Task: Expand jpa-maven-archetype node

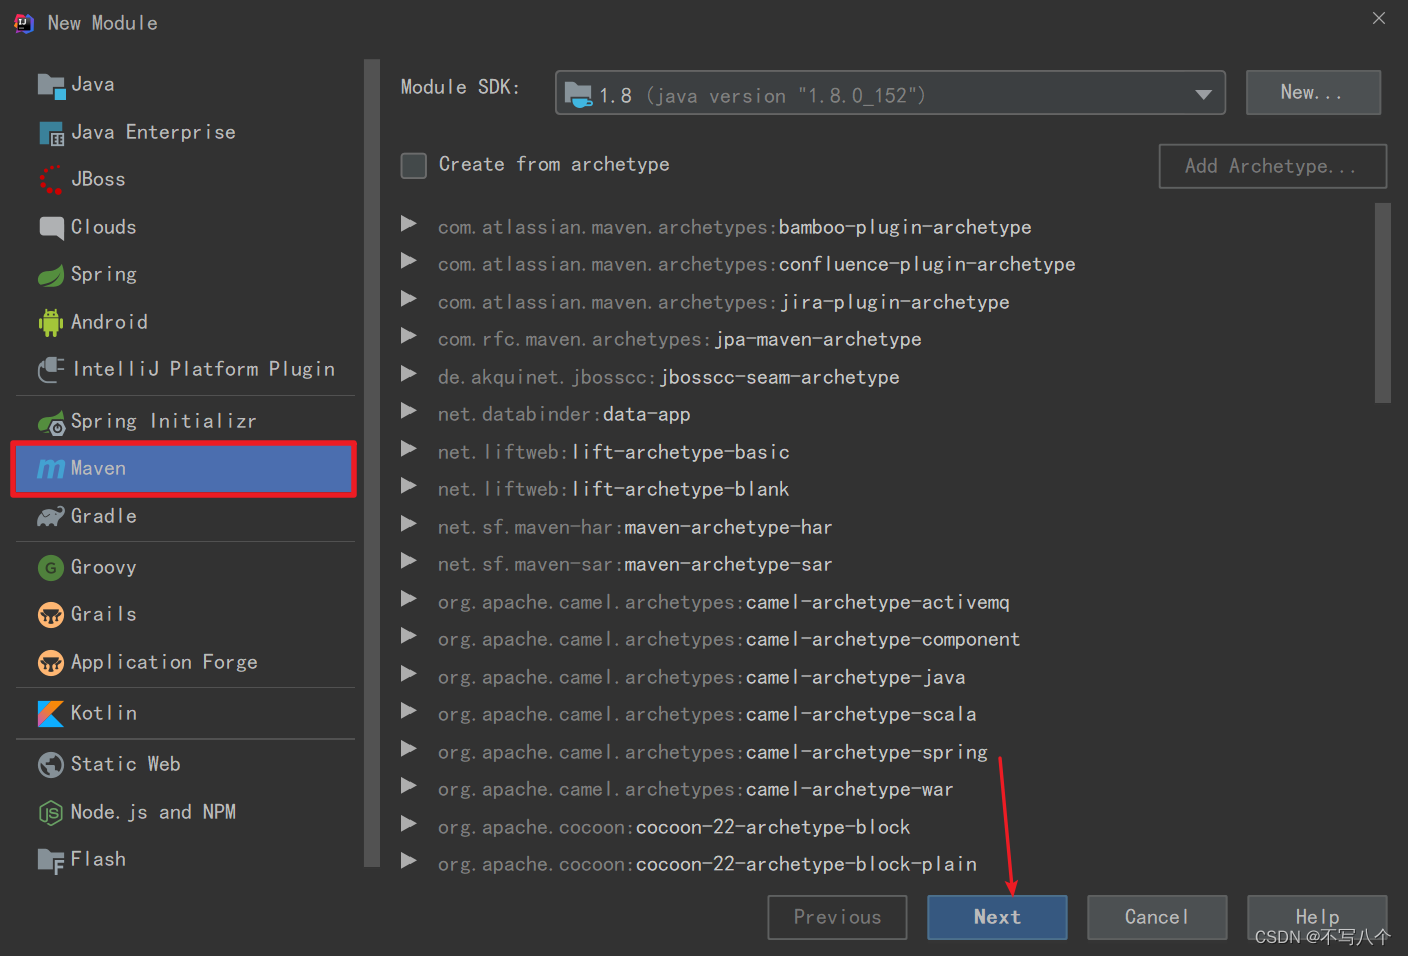Action: pyautogui.click(x=408, y=336)
